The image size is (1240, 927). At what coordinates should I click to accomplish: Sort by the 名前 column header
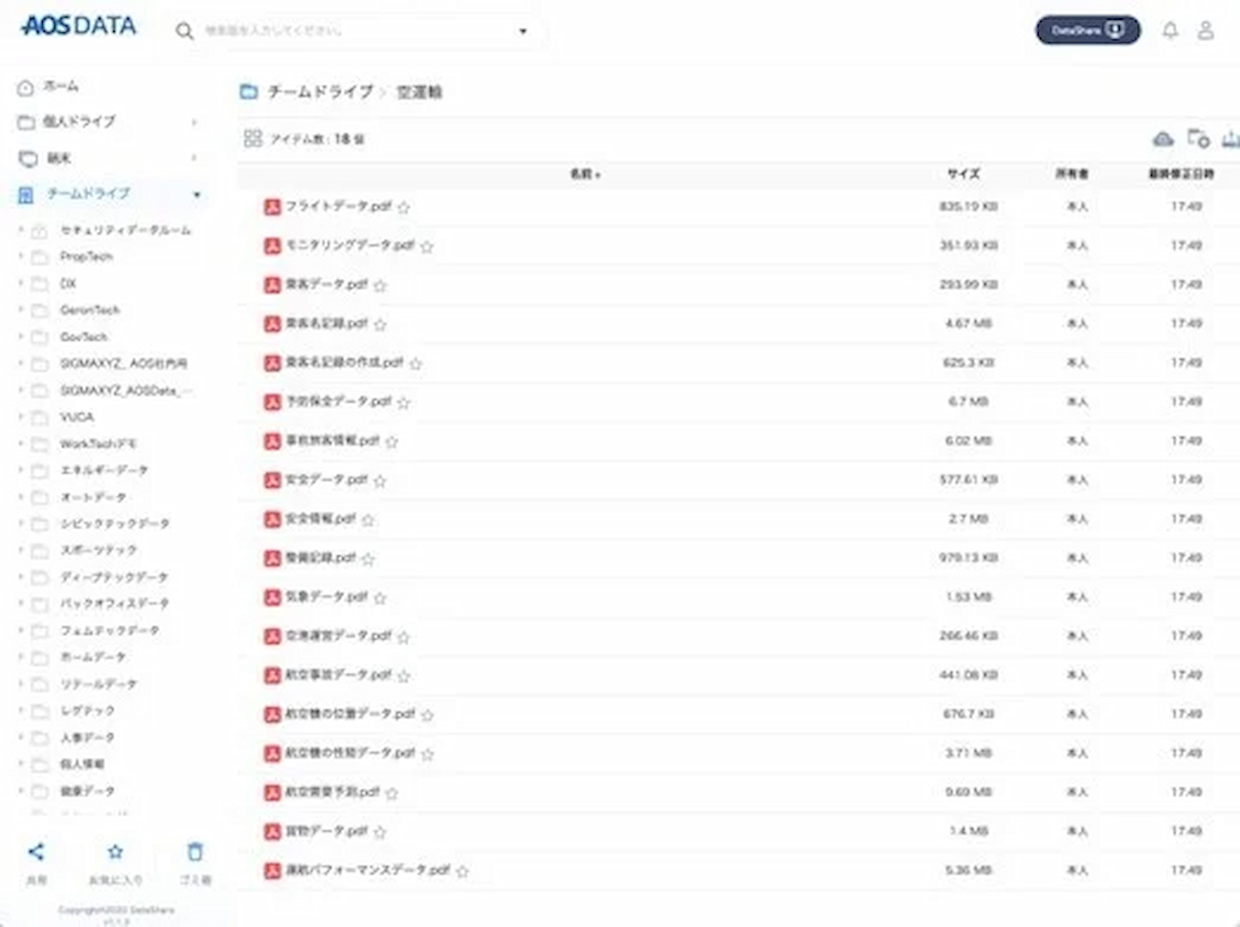(585, 174)
